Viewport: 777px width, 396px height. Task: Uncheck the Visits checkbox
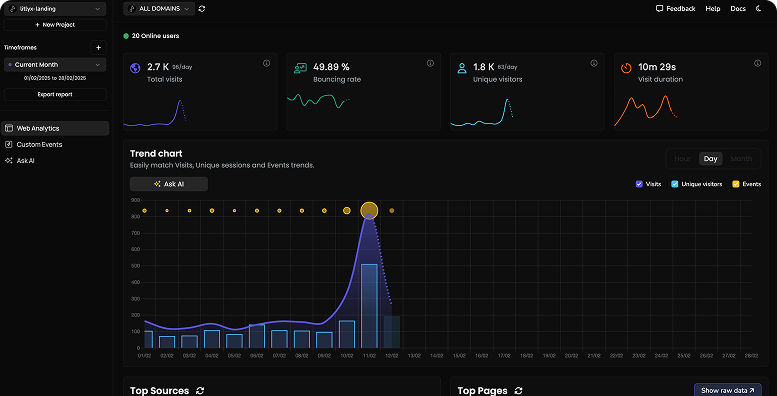[639, 184]
